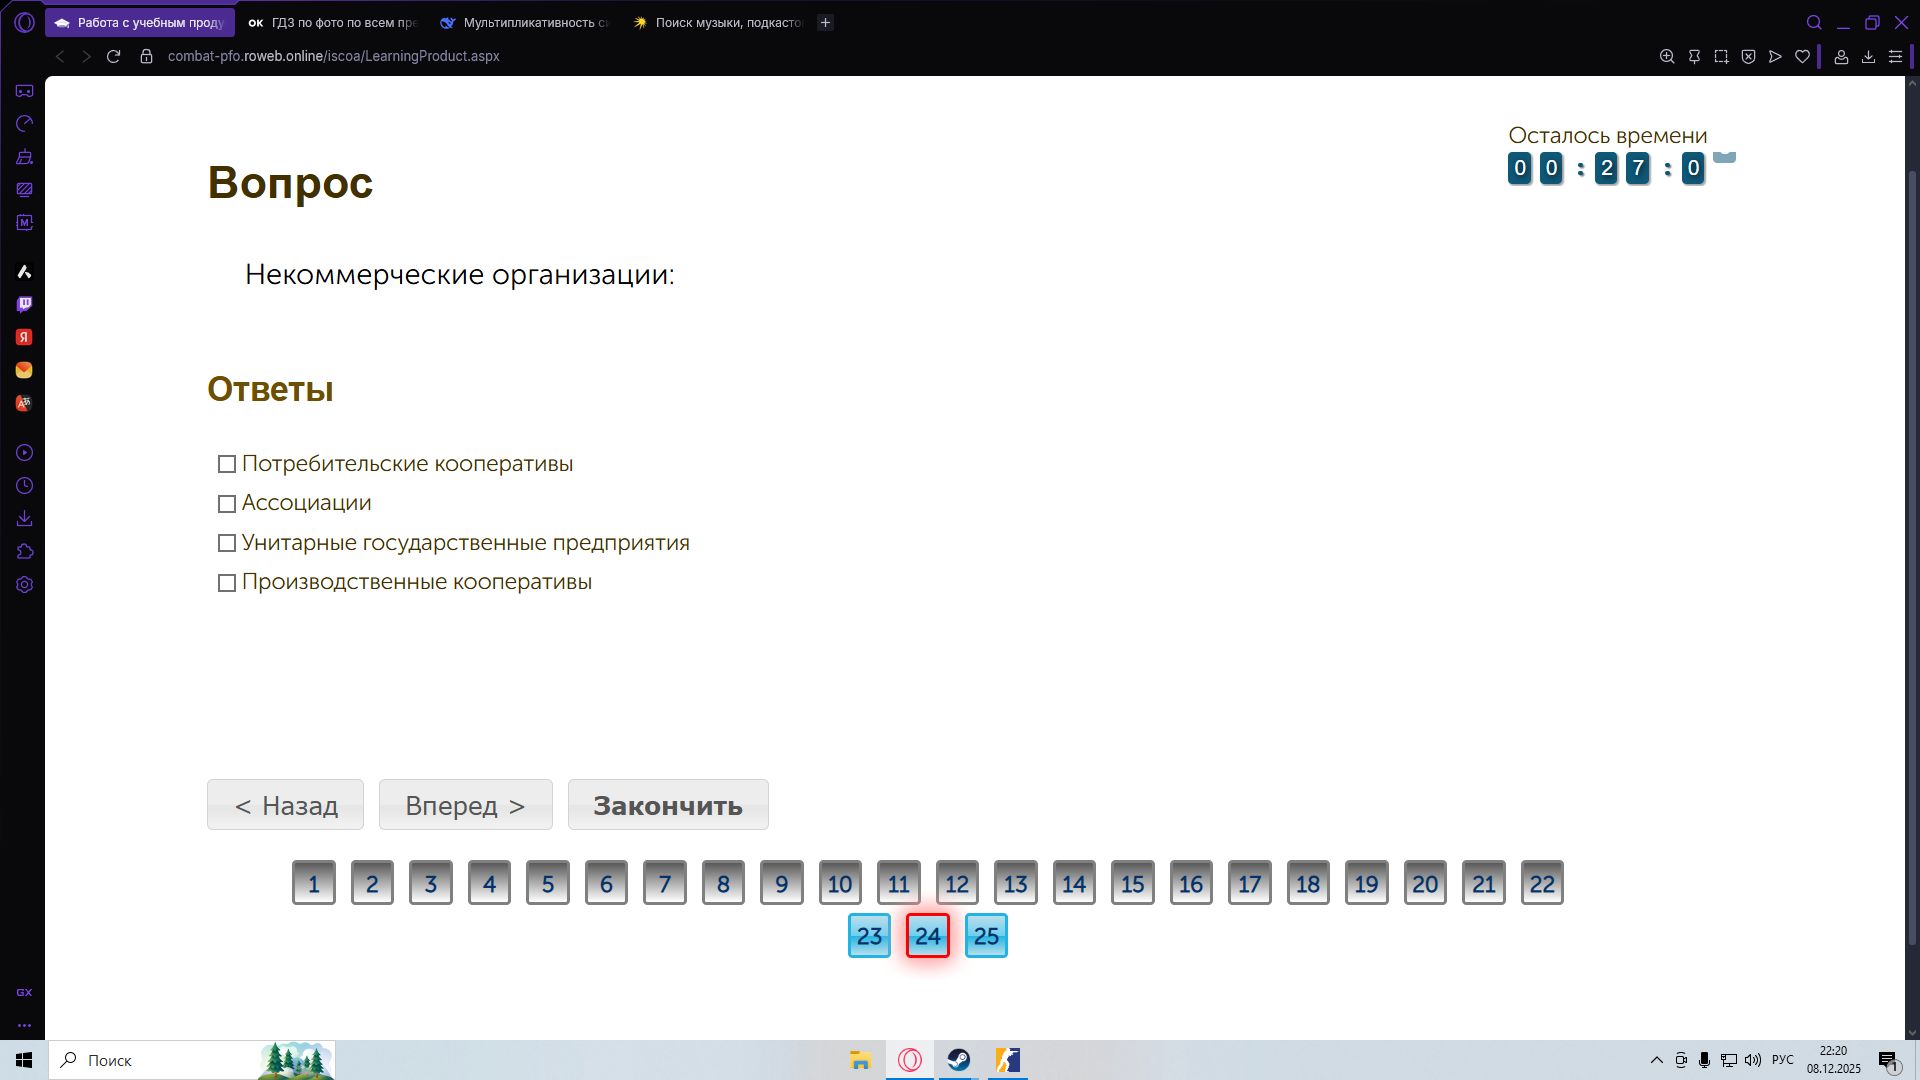Take snapshot with toolbar camera icon
The height and width of the screenshot is (1080, 1920).
click(1721, 57)
